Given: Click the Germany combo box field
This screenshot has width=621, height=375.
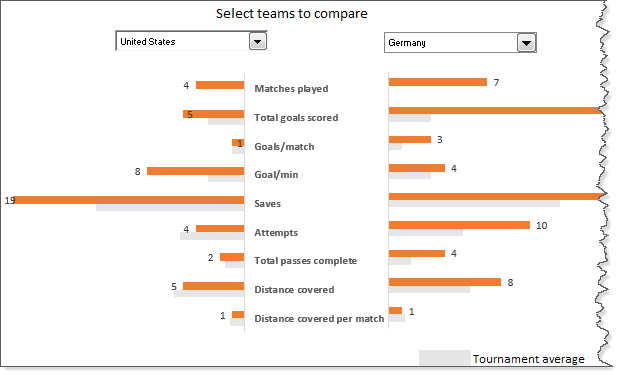Looking at the screenshot, I should click(x=460, y=43).
